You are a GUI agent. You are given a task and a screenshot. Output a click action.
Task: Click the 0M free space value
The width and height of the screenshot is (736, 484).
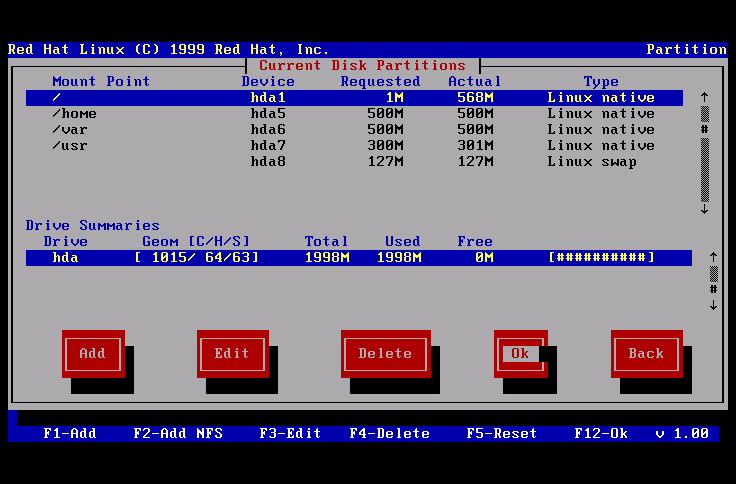point(484,258)
